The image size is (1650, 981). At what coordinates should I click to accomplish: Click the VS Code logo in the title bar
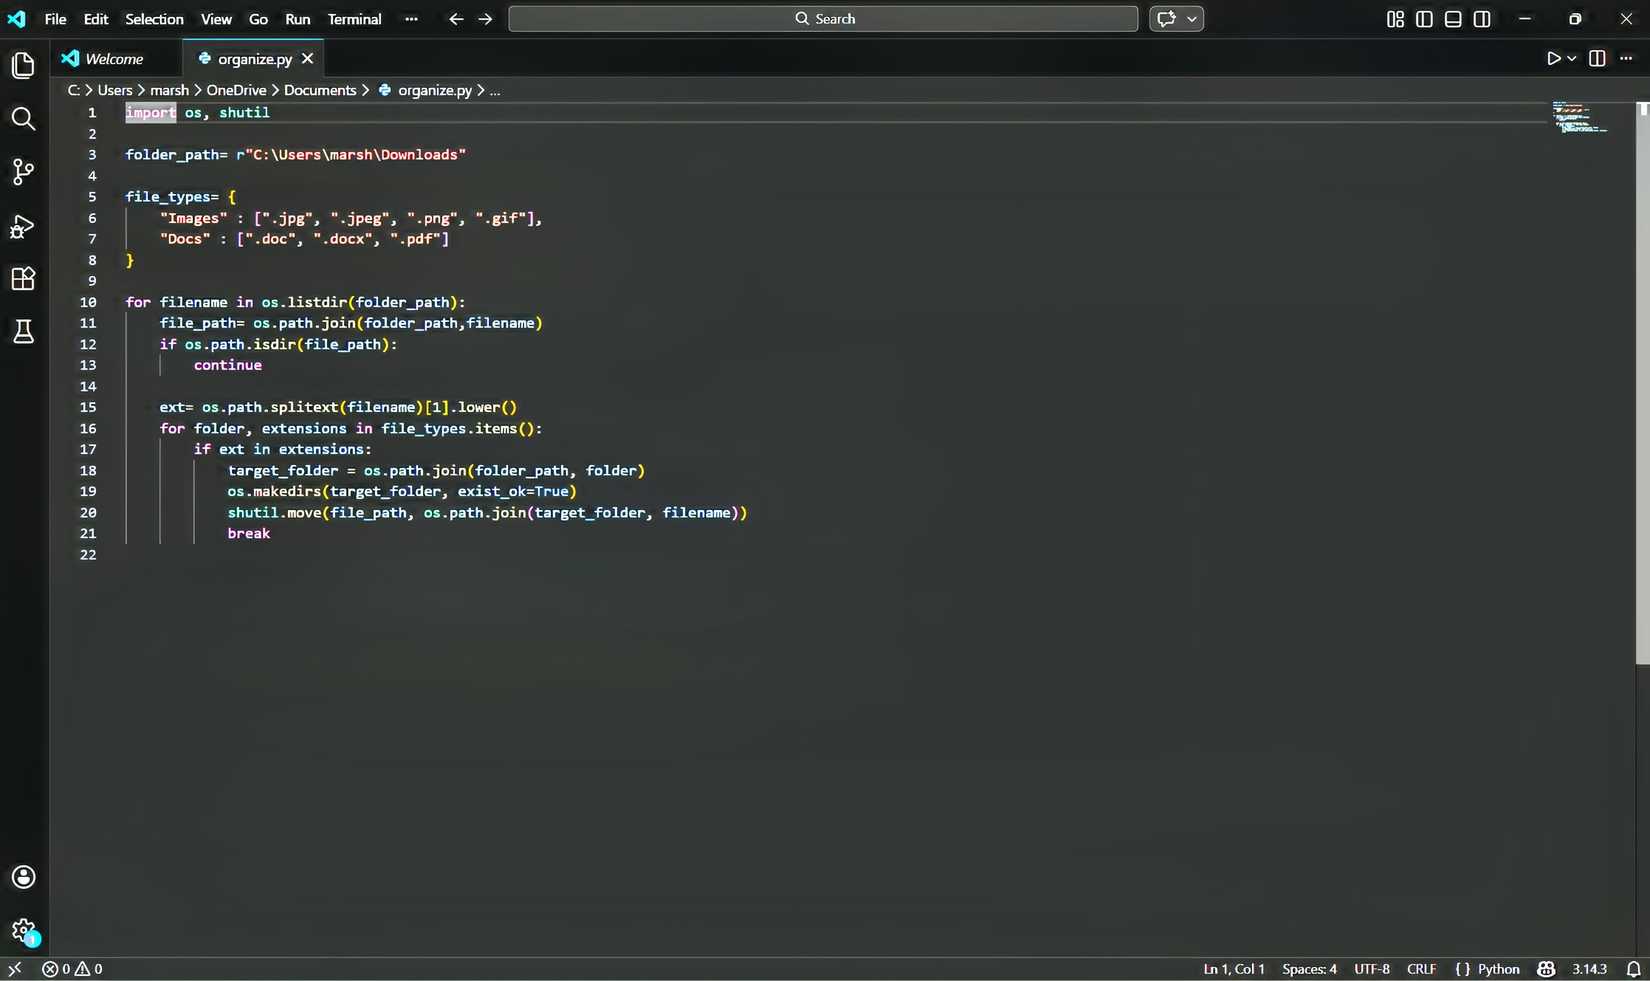(17, 19)
